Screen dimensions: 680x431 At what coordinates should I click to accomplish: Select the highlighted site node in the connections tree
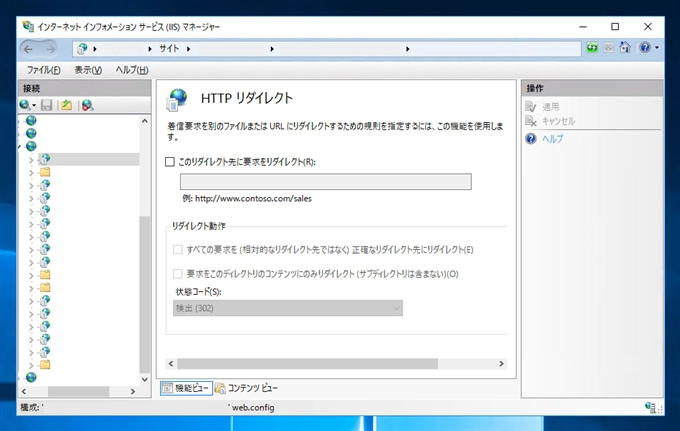(x=89, y=159)
